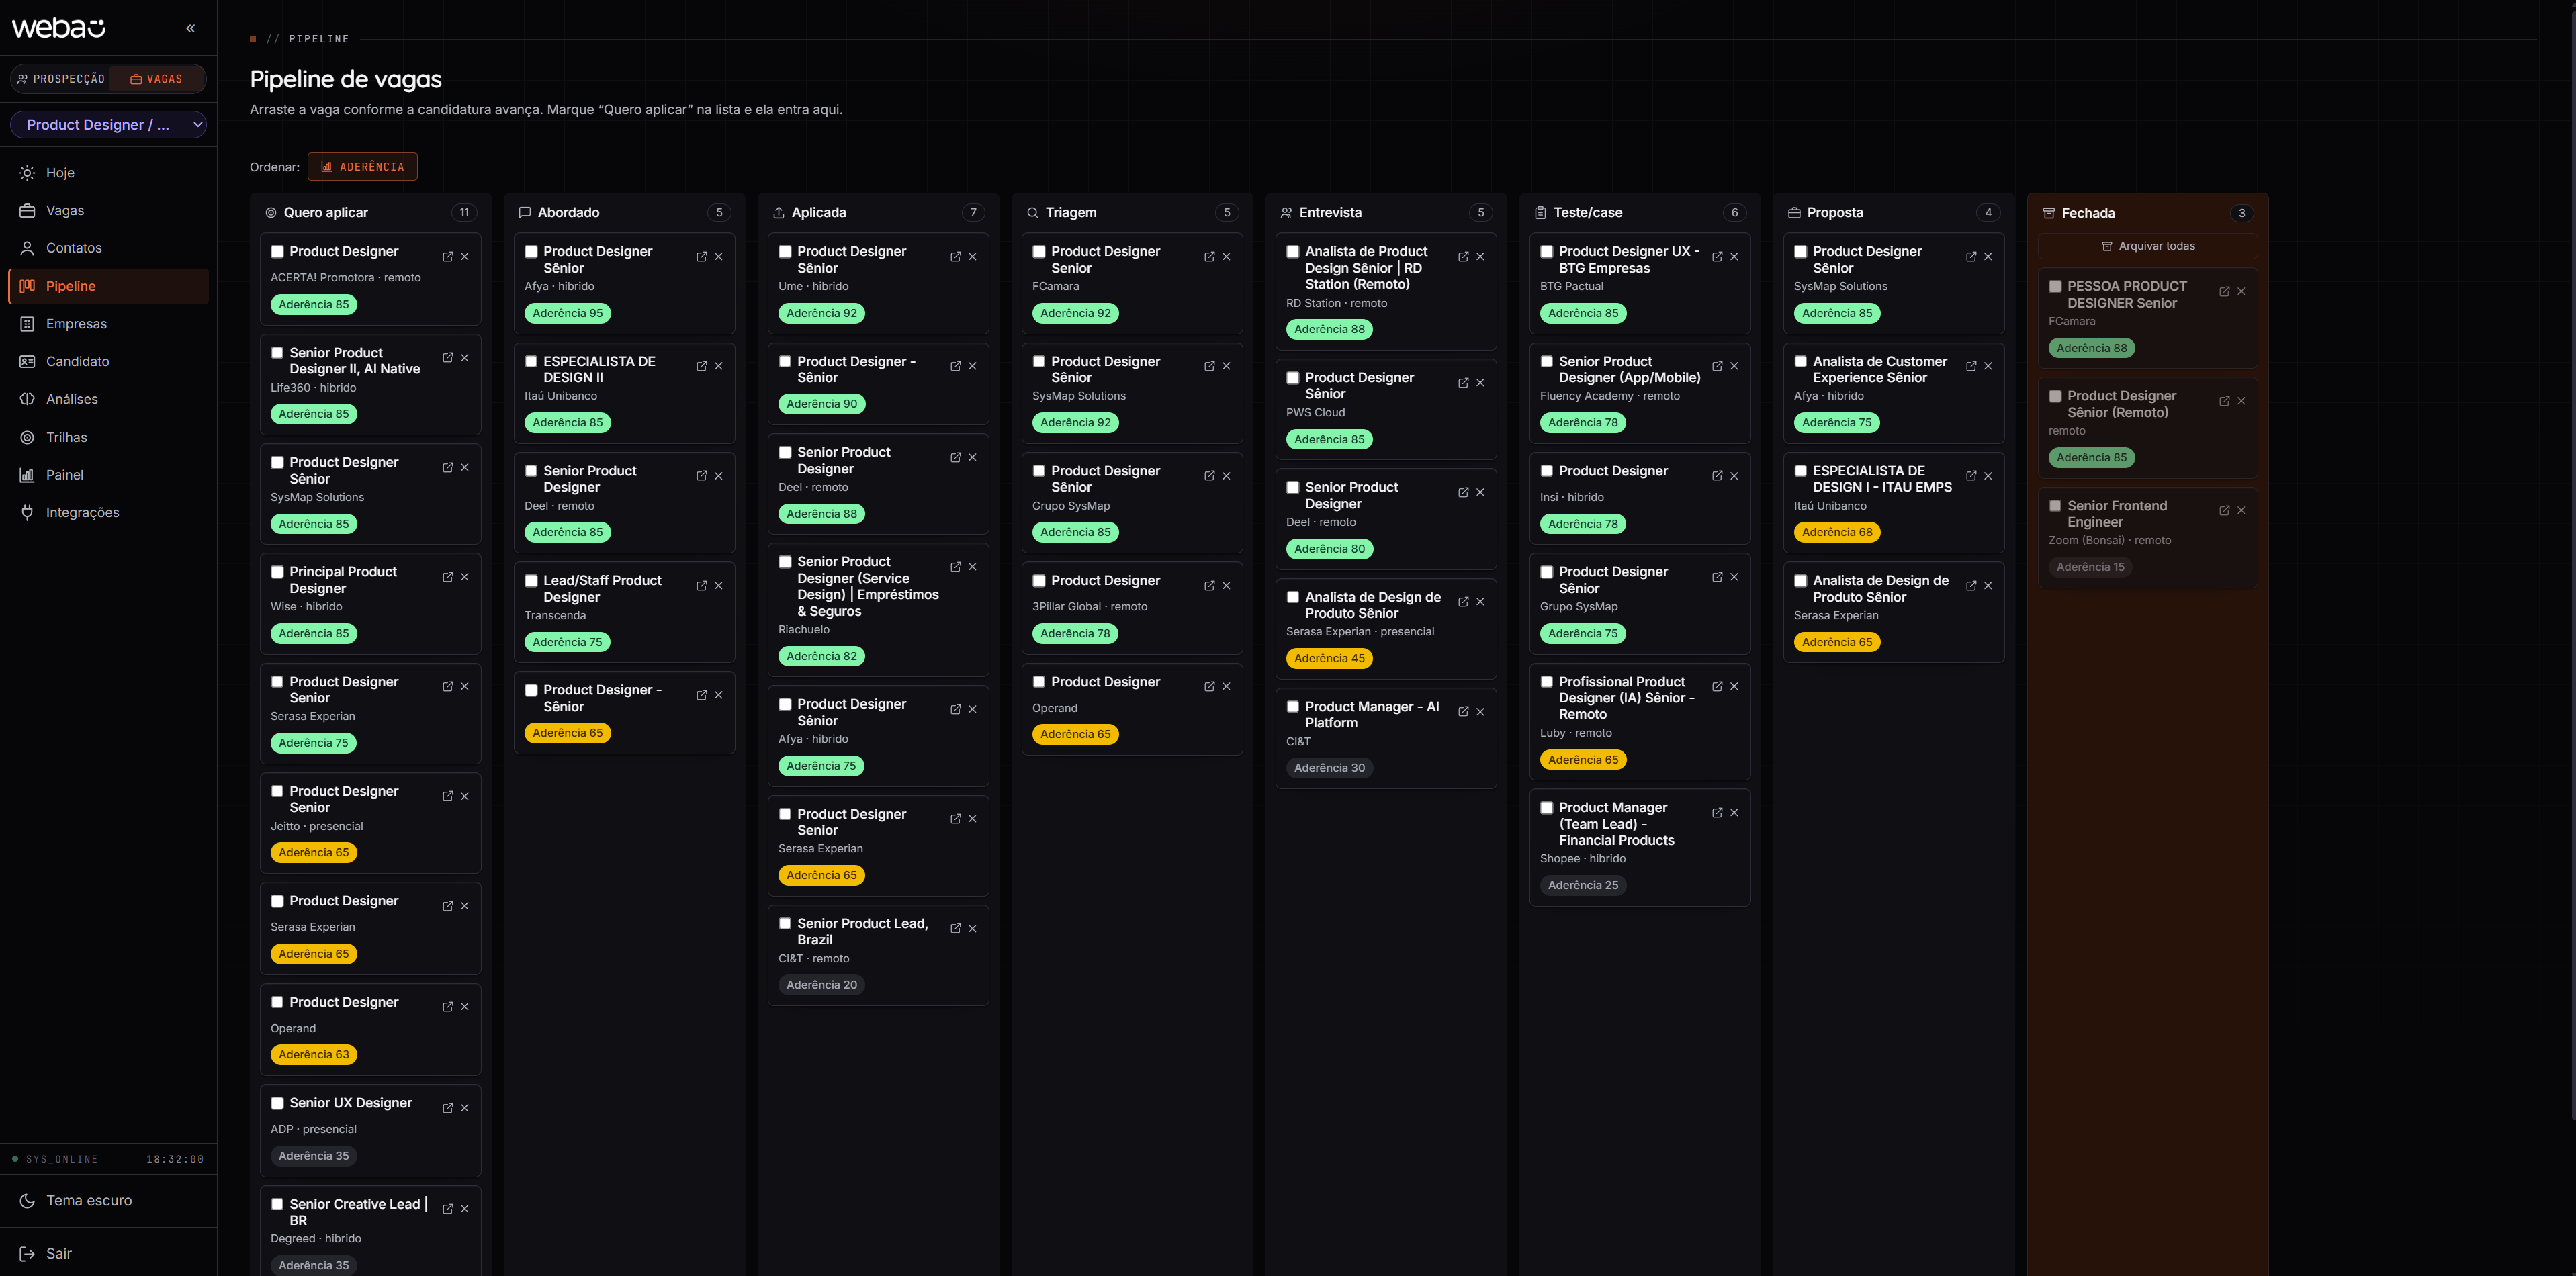Remove the Wise Principal Product Designer card
The image size is (2576, 1276).
click(465, 577)
